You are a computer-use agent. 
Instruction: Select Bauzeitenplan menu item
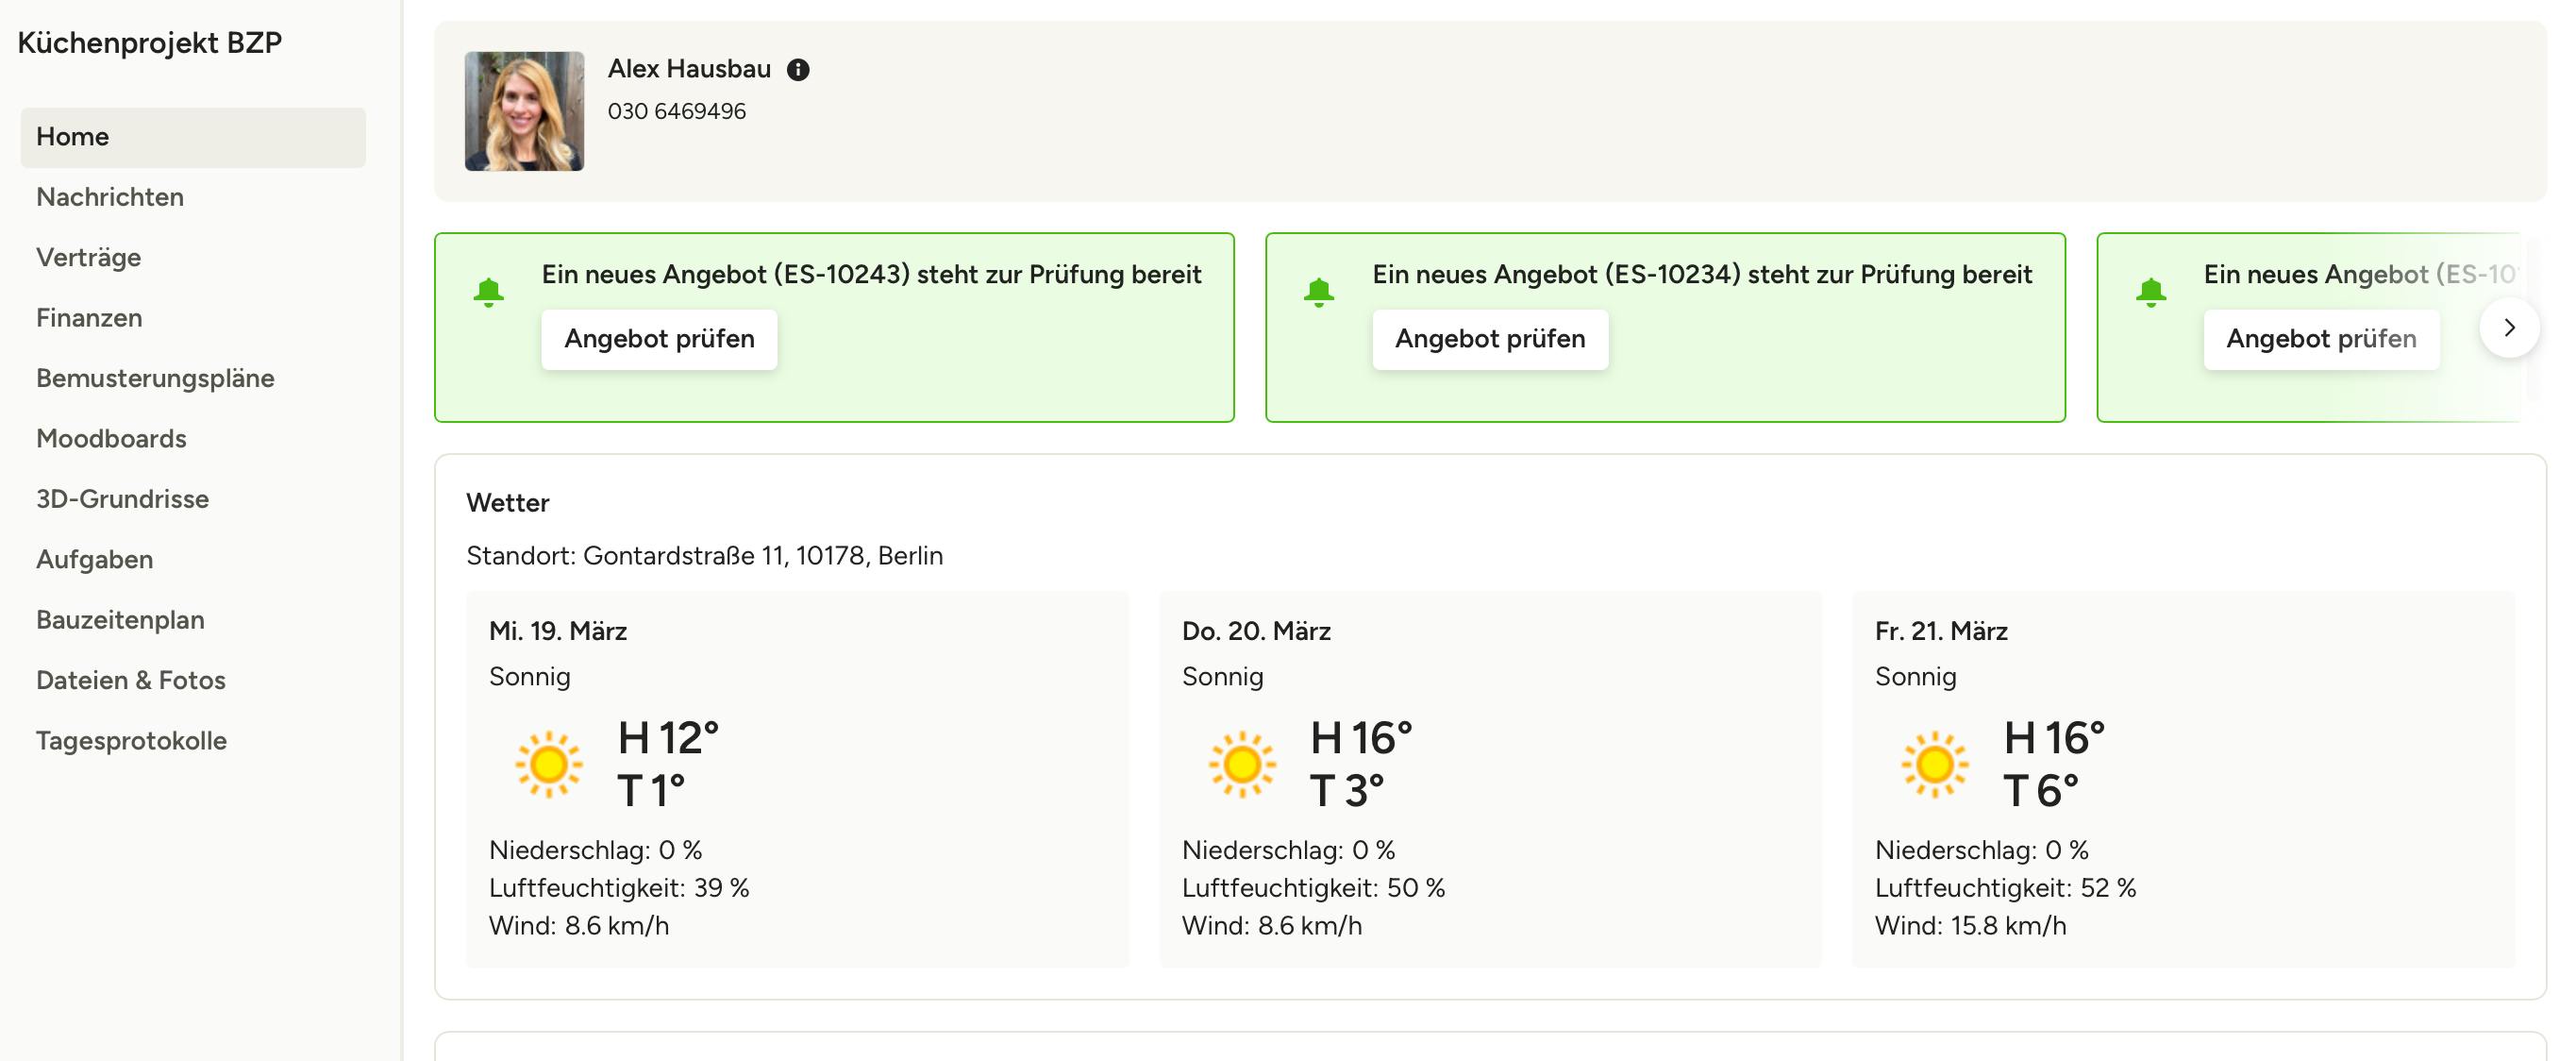tap(120, 620)
